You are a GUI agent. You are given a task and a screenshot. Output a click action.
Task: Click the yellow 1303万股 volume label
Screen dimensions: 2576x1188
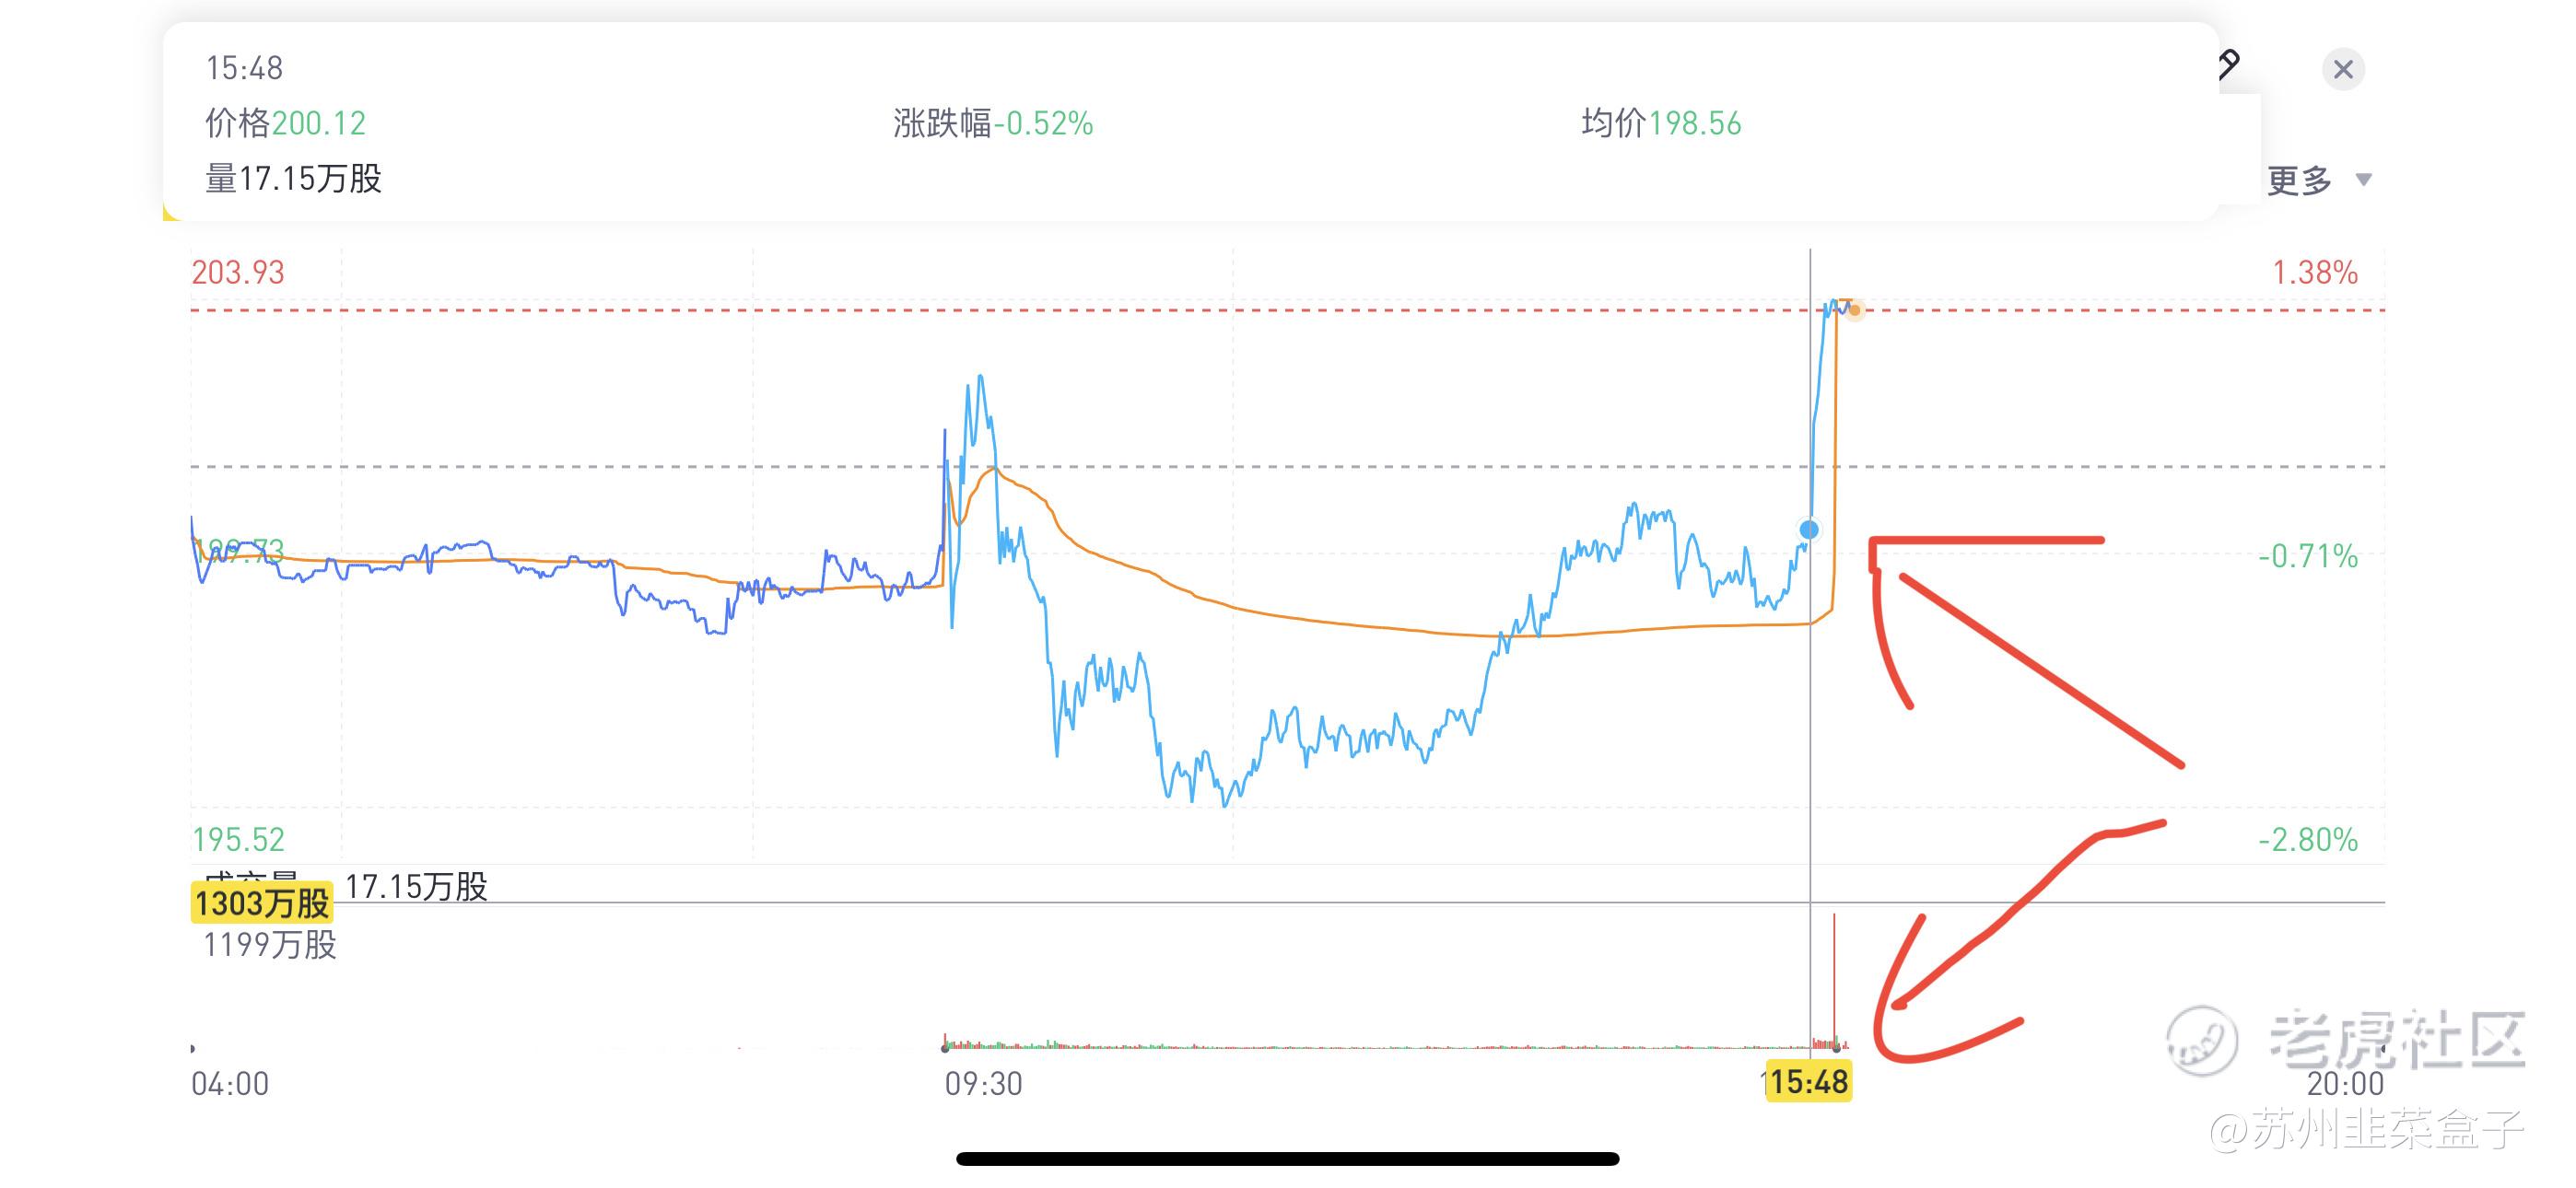coord(262,903)
